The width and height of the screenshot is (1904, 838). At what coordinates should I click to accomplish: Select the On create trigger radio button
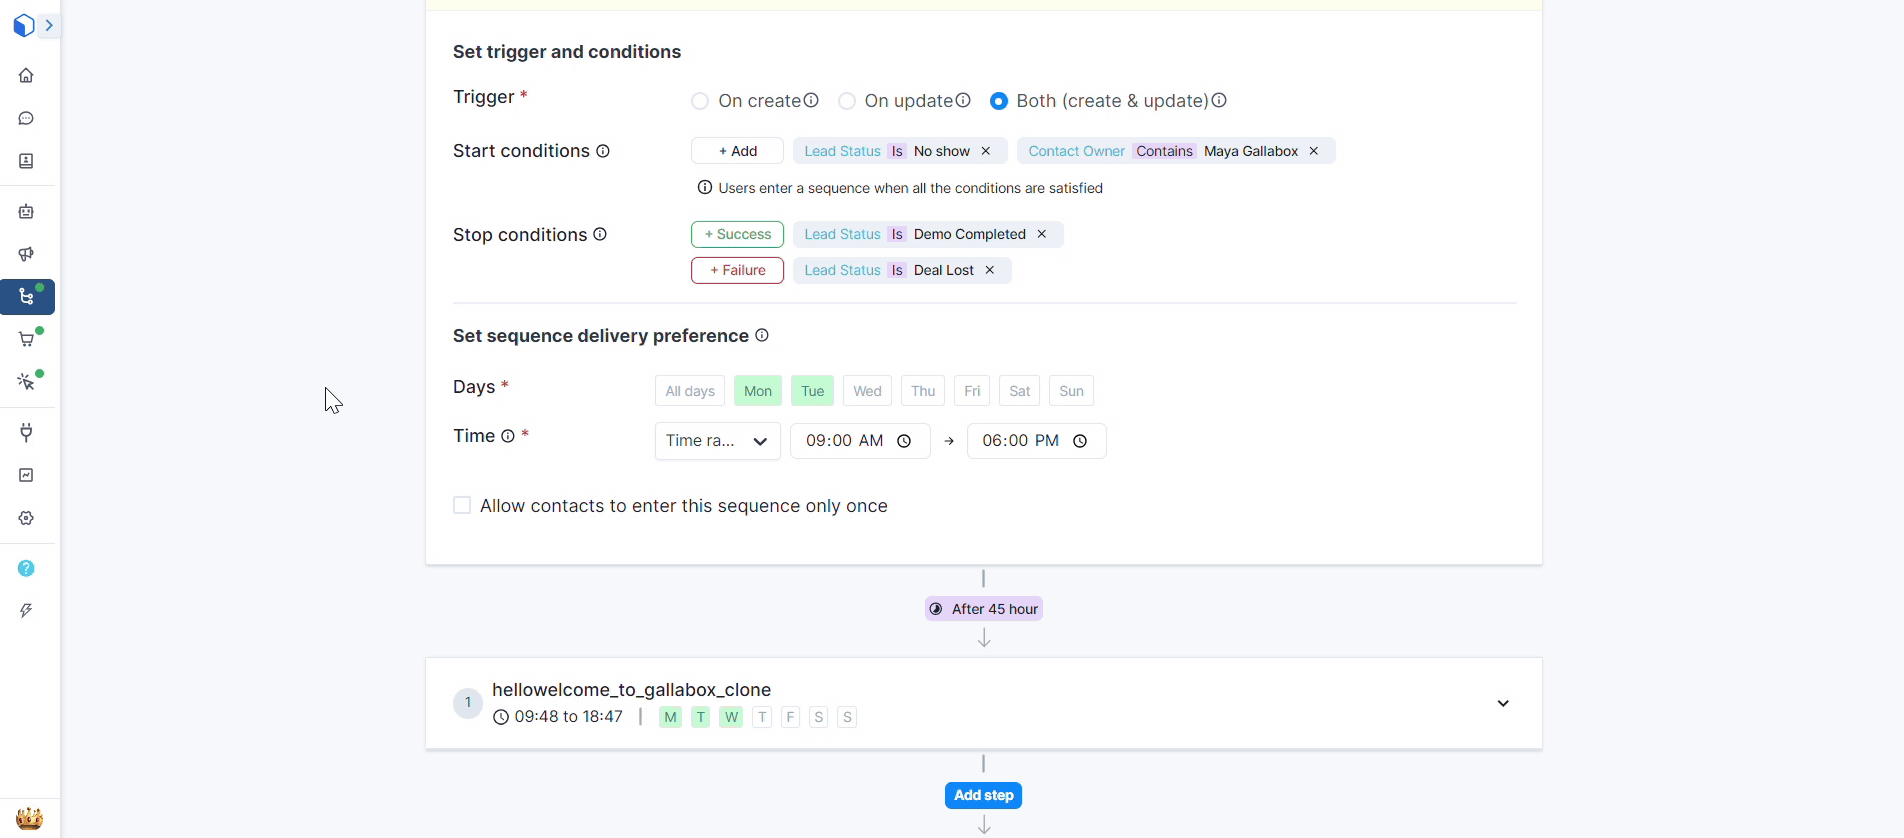[700, 101]
